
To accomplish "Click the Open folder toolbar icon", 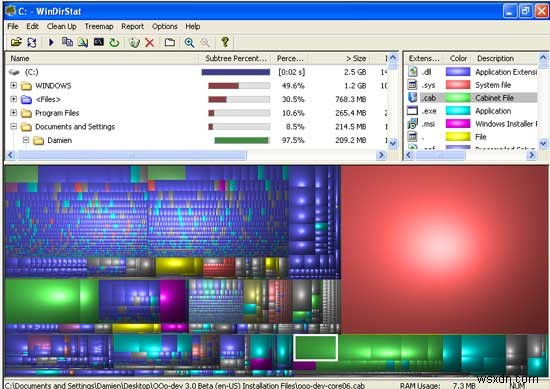I will pyautogui.click(x=16, y=42).
